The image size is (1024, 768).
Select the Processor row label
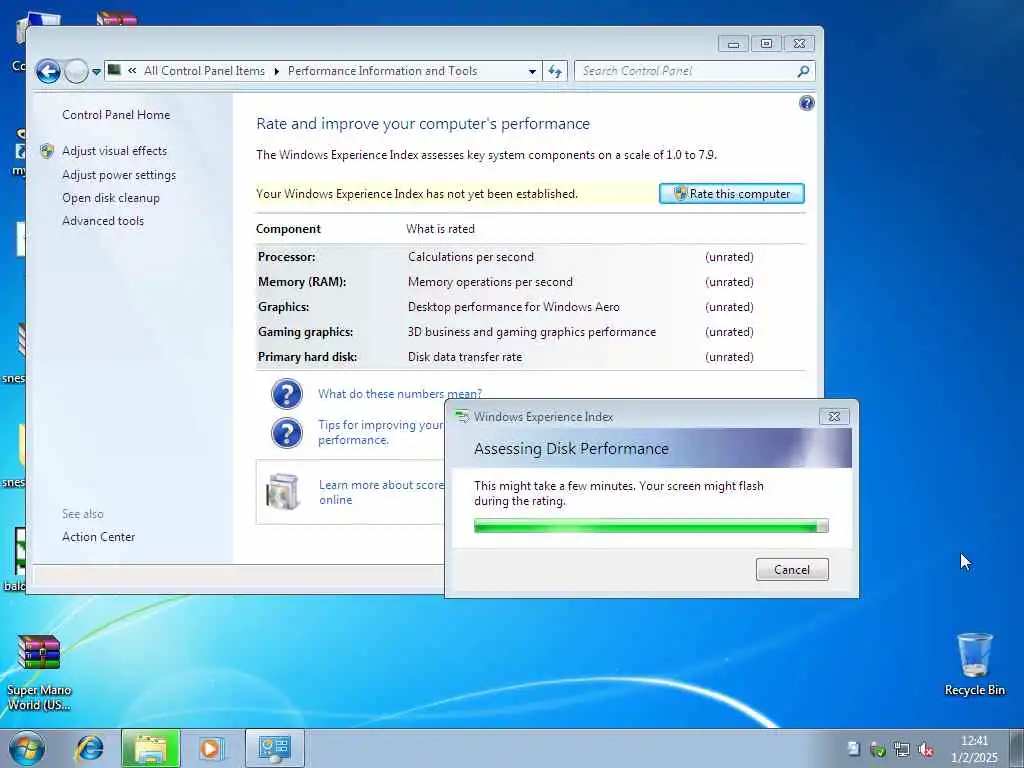[287, 257]
